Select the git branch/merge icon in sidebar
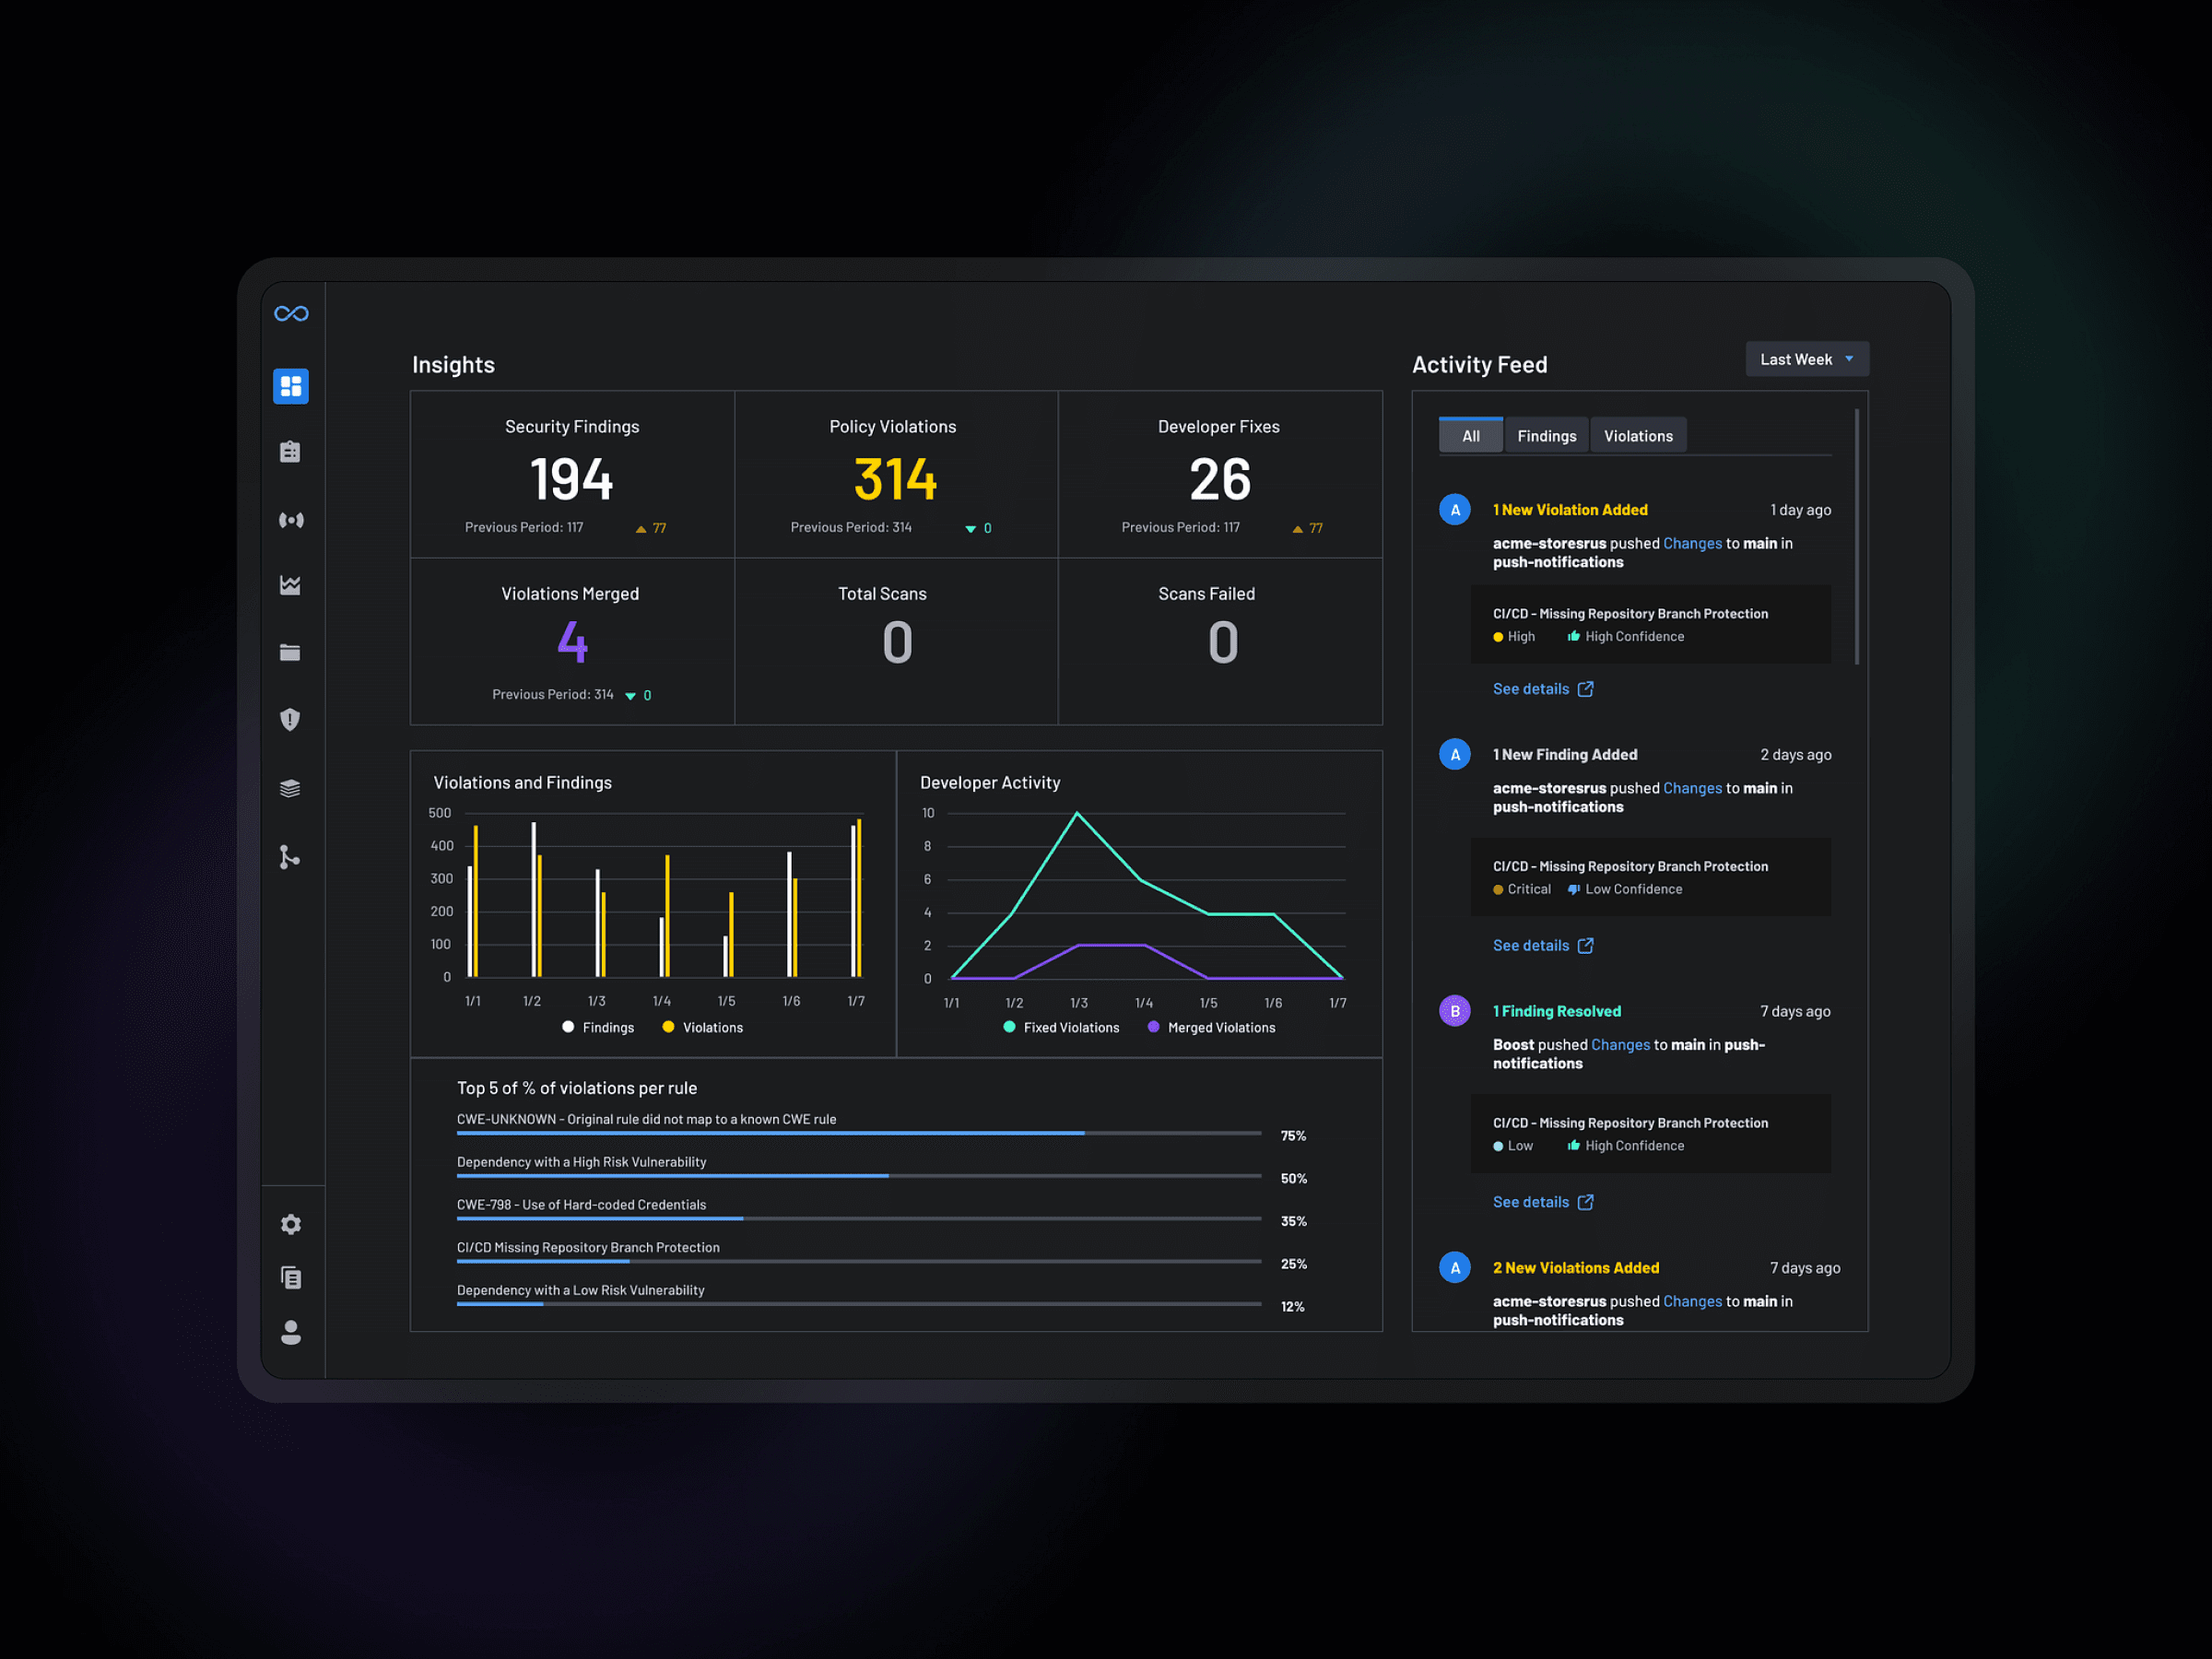2212x1659 pixels. pos(291,853)
